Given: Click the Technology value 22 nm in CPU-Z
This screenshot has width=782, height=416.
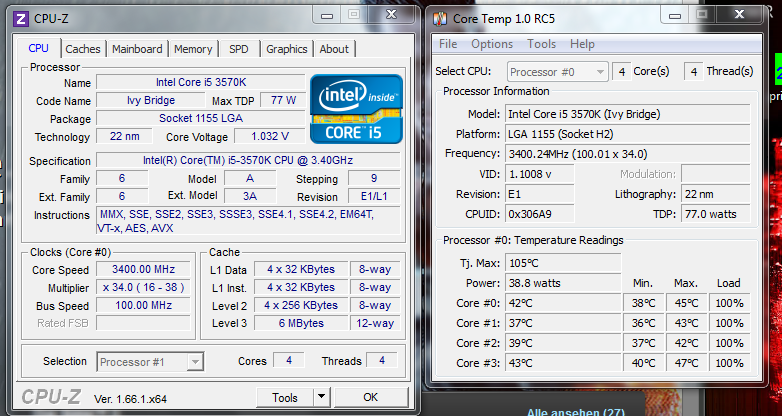Looking at the screenshot, I should click(124, 136).
